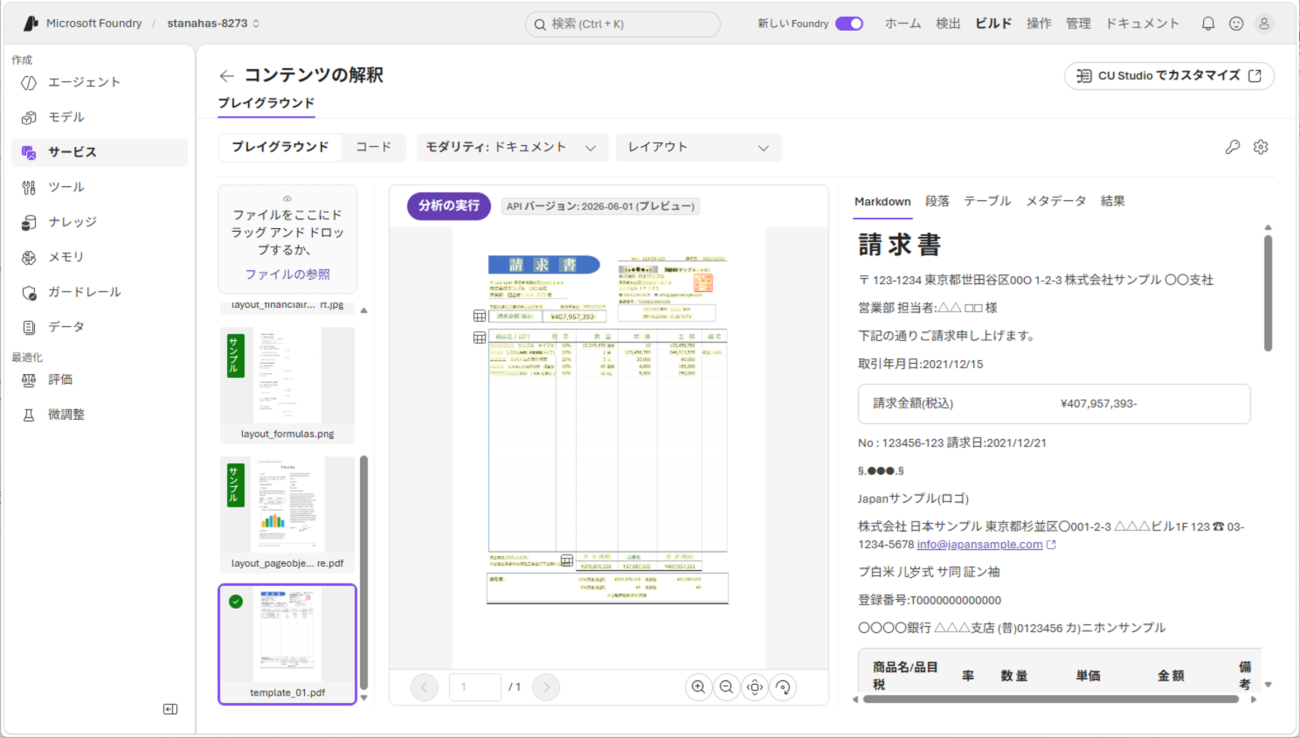The width and height of the screenshot is (1300, 738).
Task: Fit the document to the viewer
Action: [x=754, y=687]
